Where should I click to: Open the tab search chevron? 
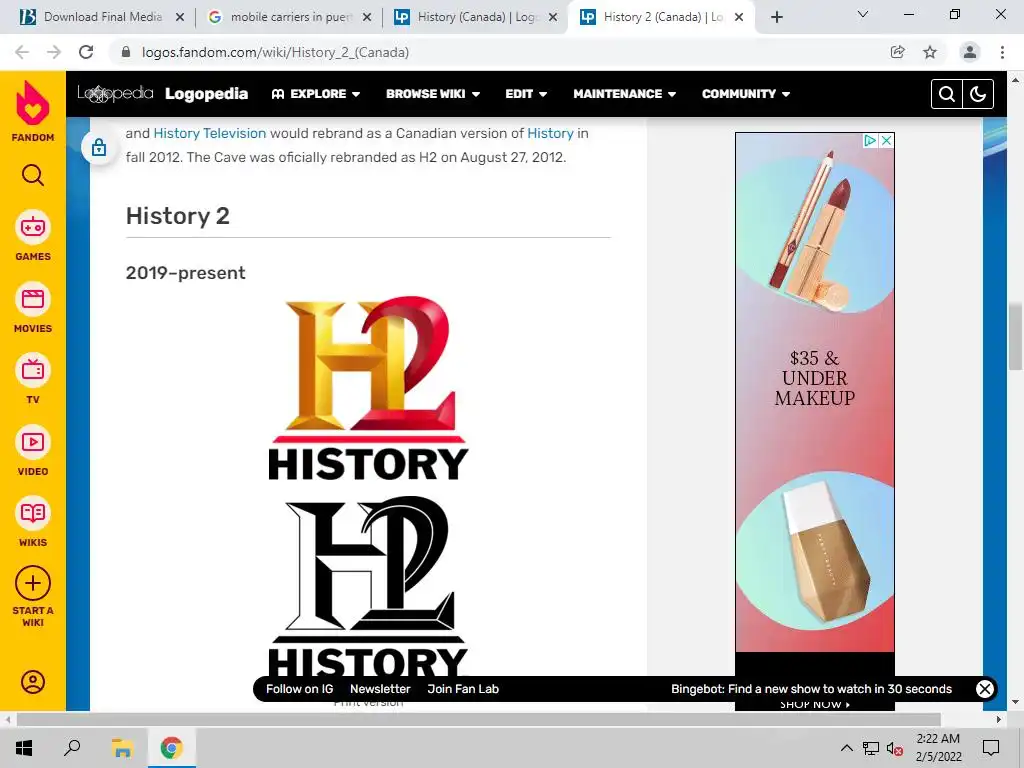[x=863, y=15]
